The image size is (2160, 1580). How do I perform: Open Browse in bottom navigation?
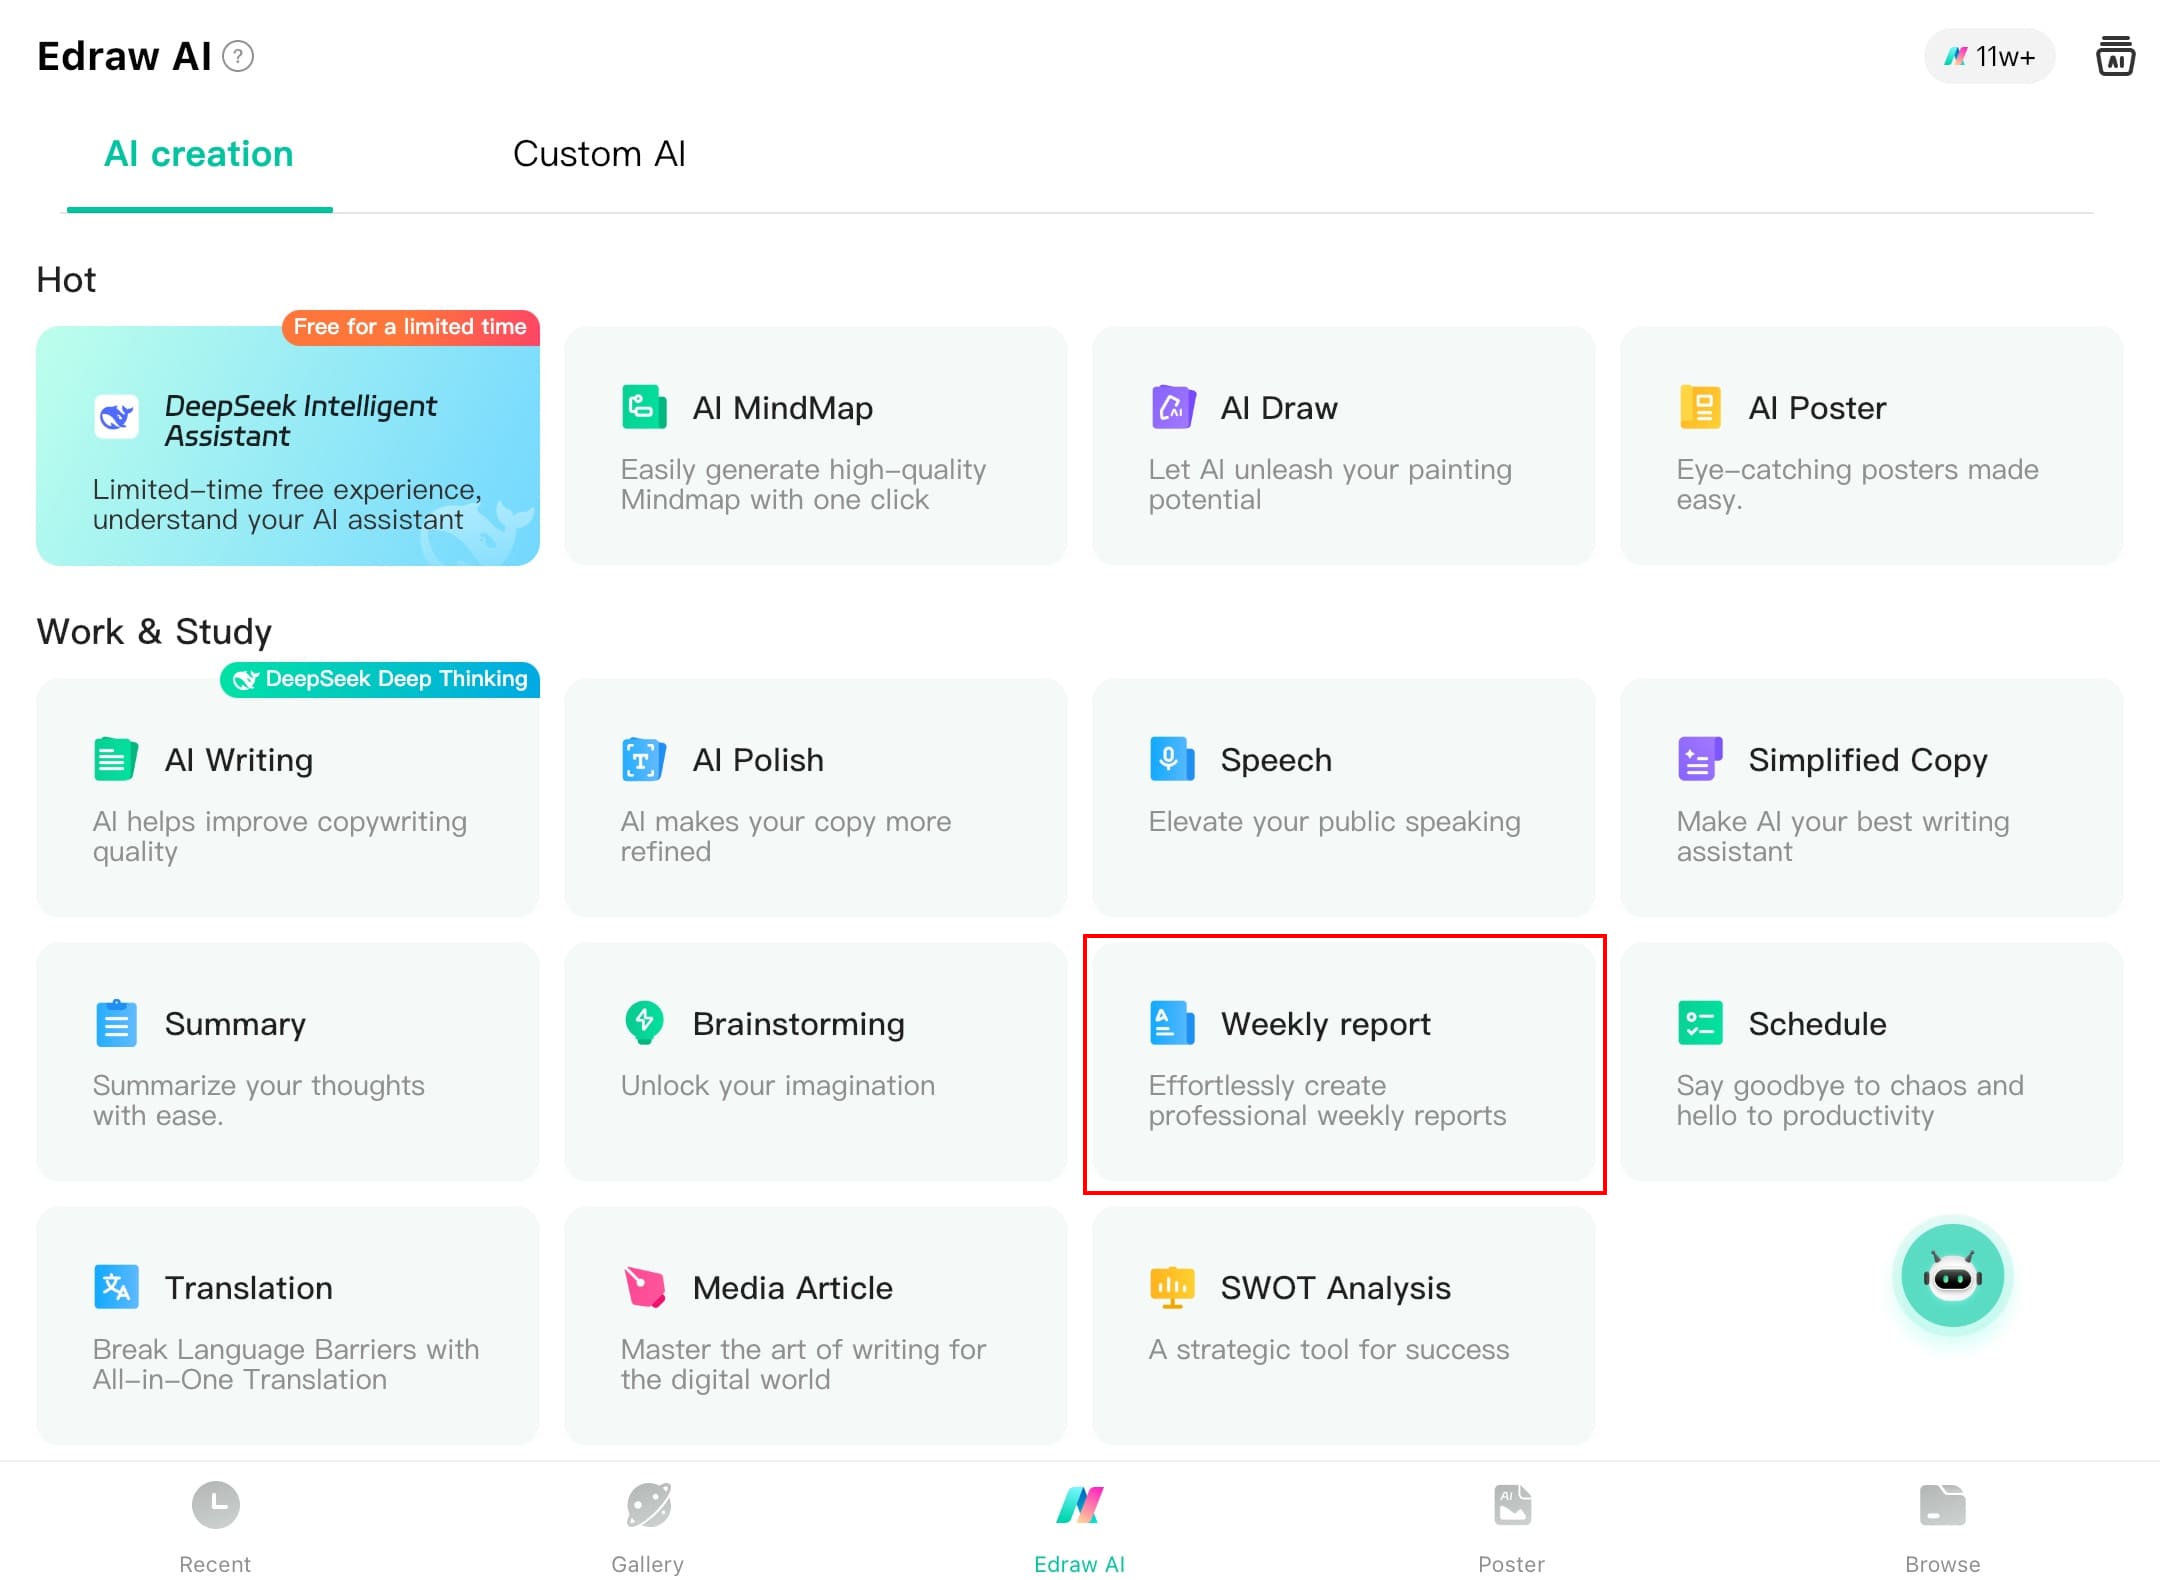point(1942,1525)
